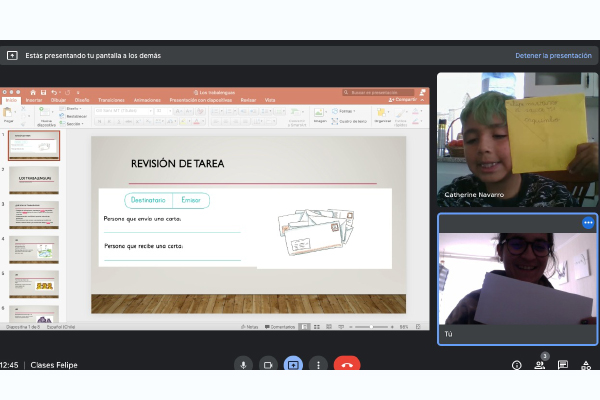Hang up the call
600x400 pixels.
(x=347, y=365)
